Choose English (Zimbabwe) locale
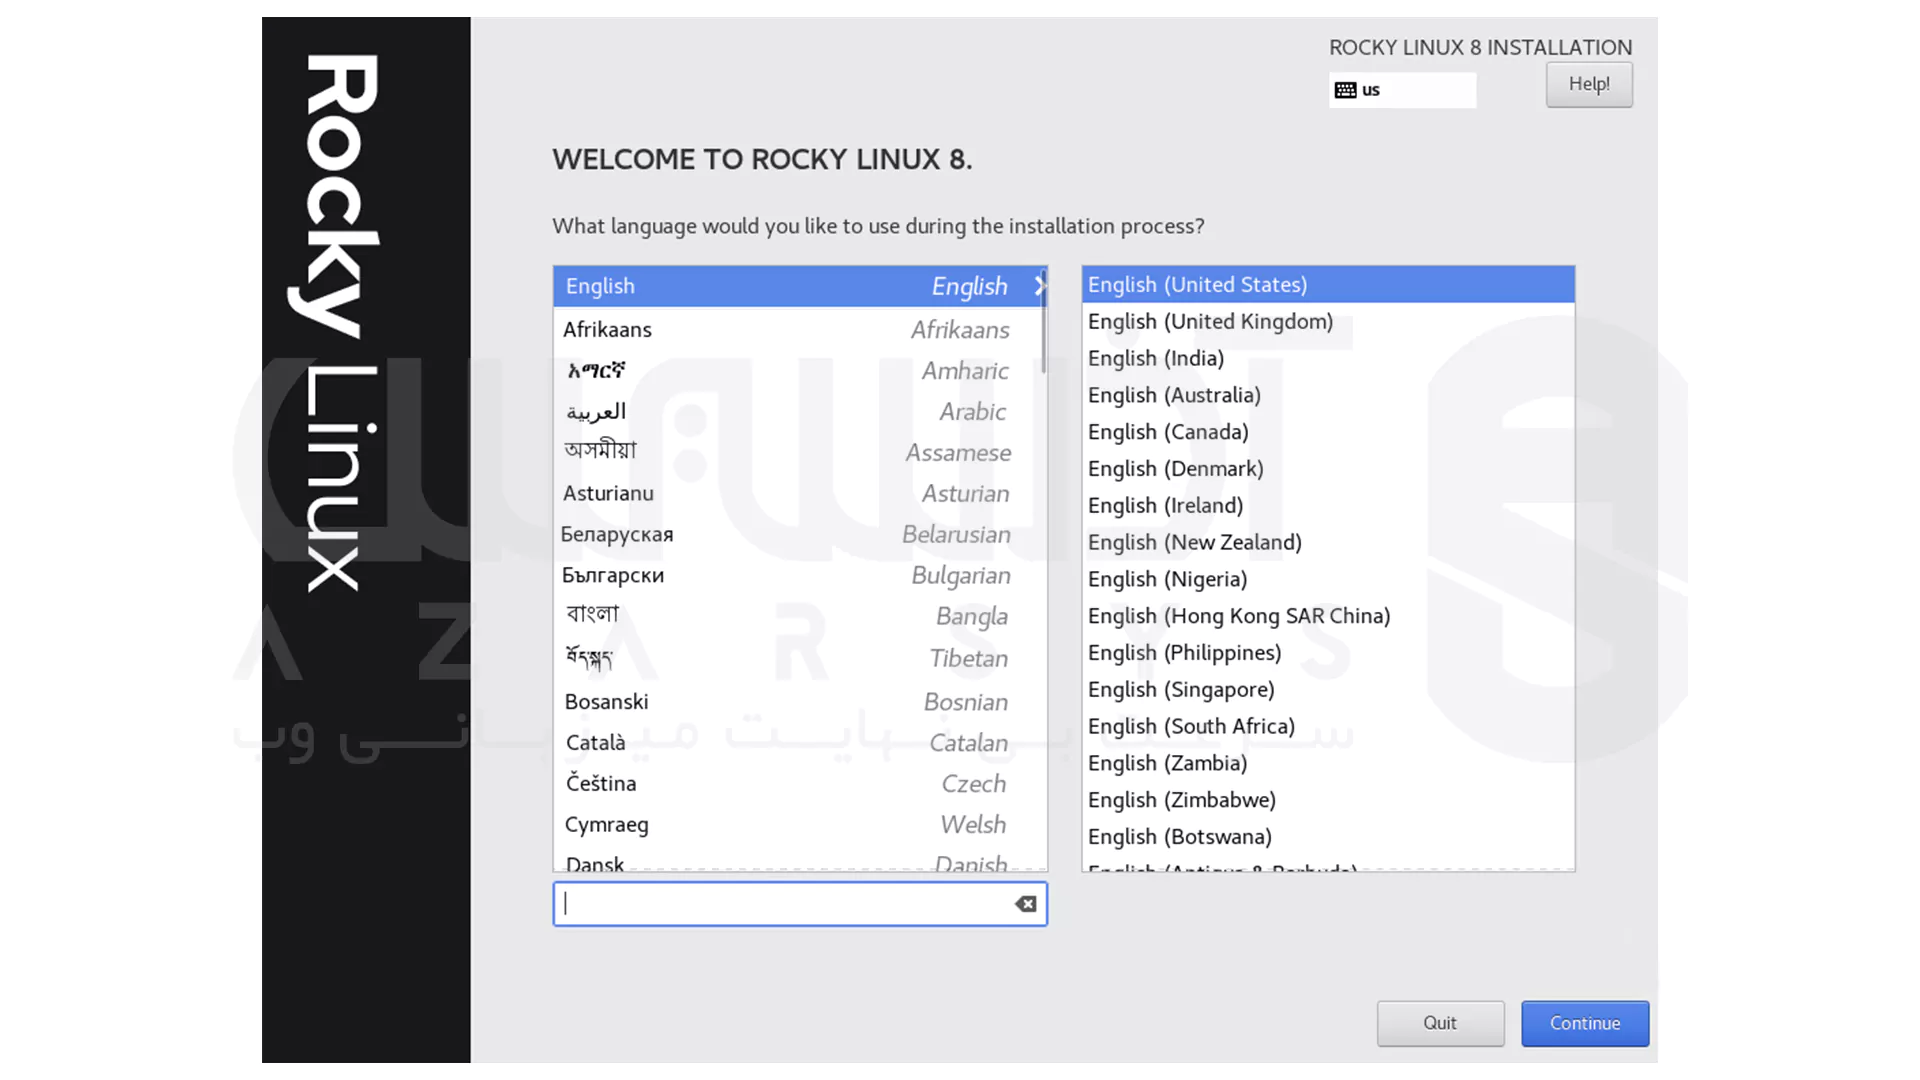The width and height of the screenshot is (1920, 1080). click(1328, 800)
